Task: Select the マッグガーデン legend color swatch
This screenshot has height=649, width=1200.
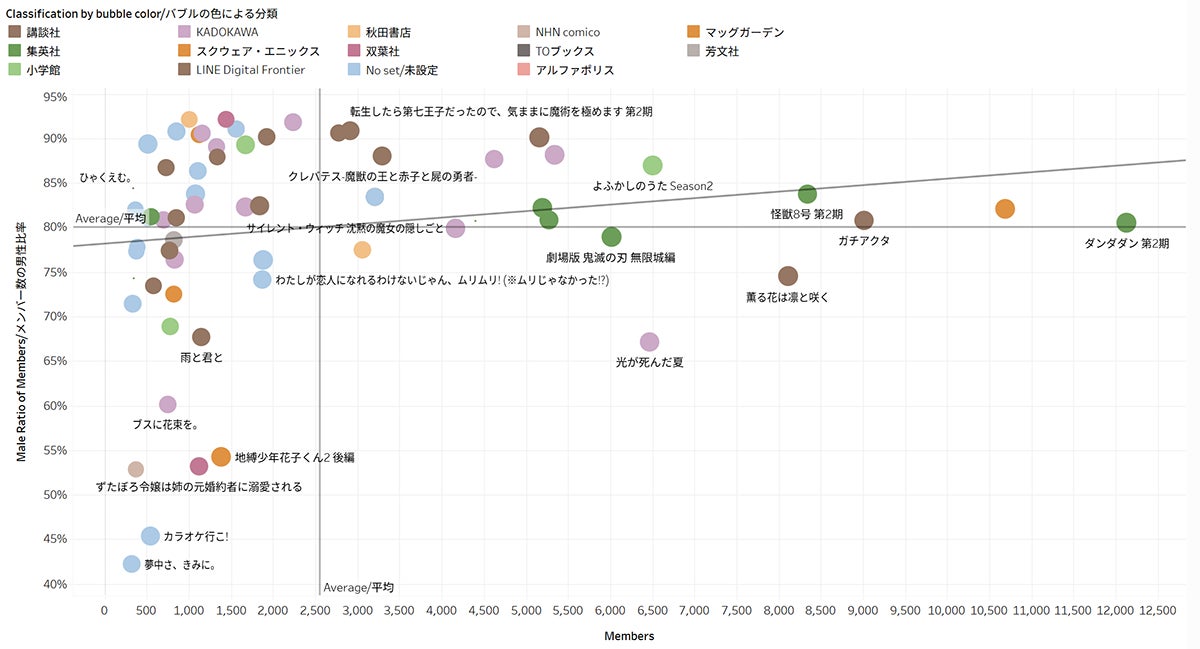Action: click(x=695, y=33)
